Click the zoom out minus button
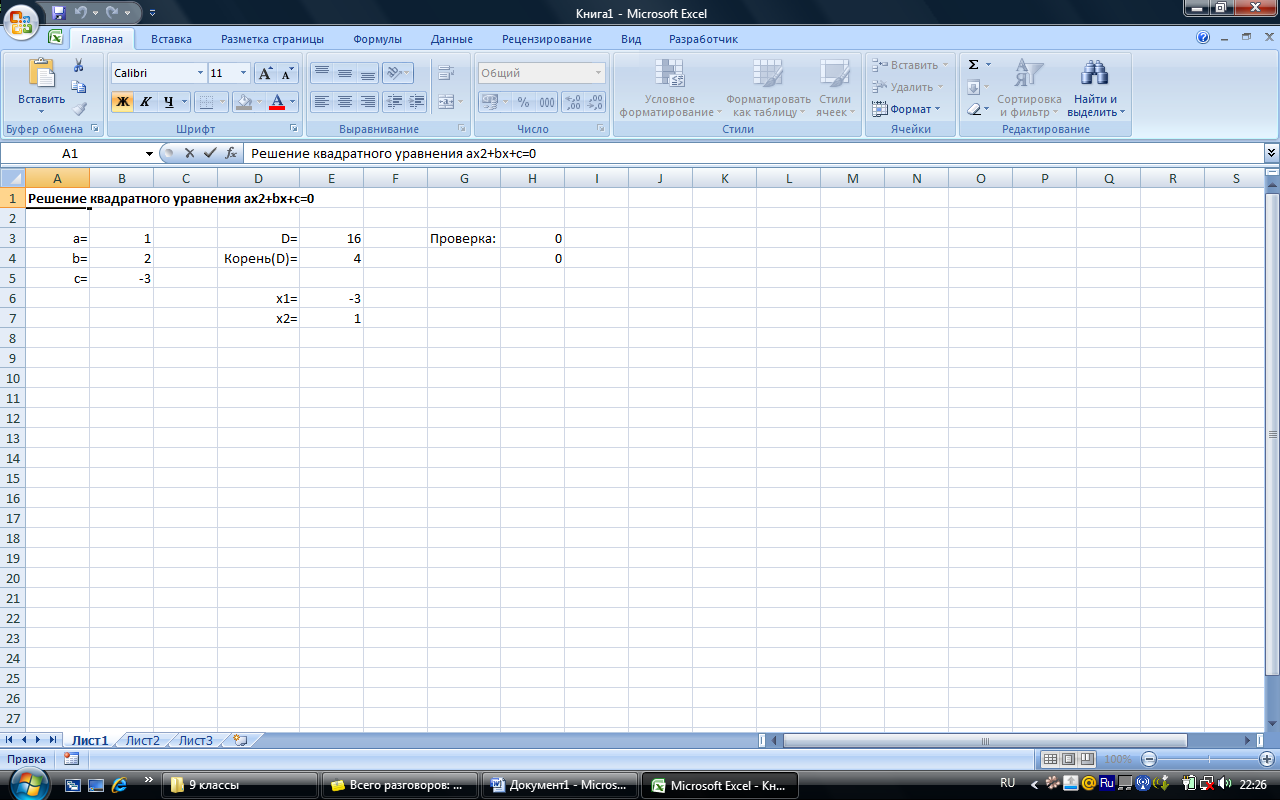Screen dimensions: 1280x800 click(x=1149, y=759)
